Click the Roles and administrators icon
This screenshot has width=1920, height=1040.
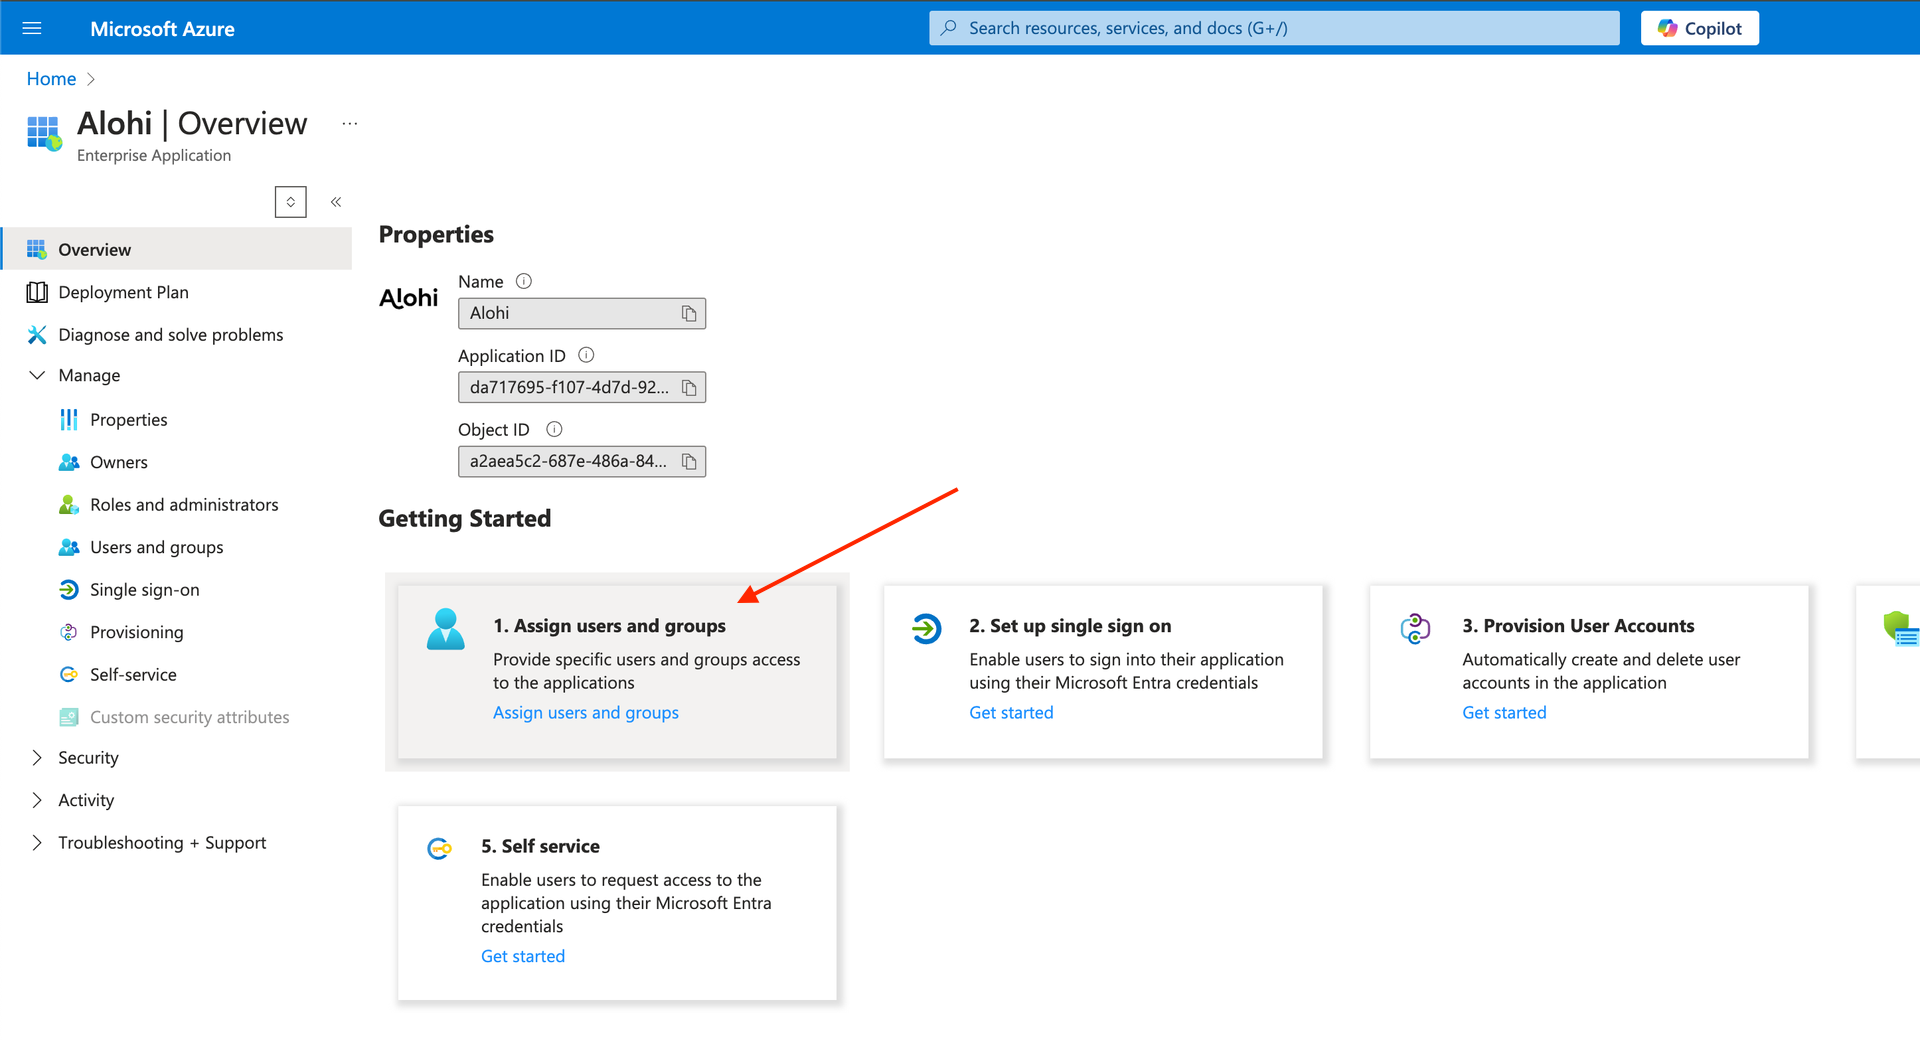(69, 505)
